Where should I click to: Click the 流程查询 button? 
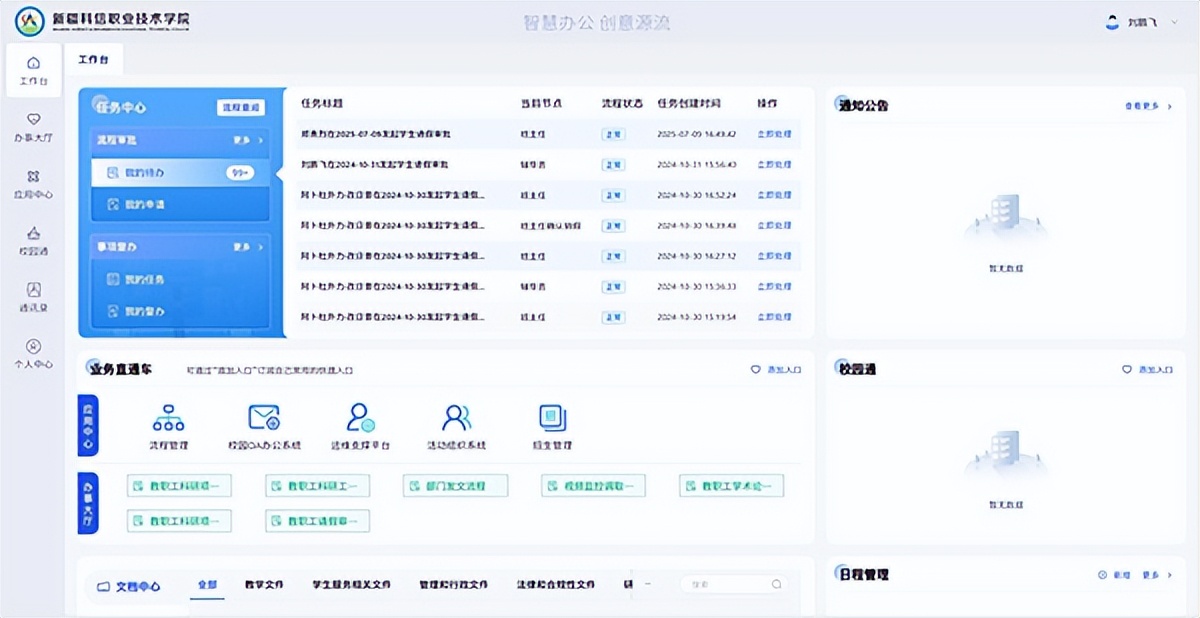tap(241, 106)
